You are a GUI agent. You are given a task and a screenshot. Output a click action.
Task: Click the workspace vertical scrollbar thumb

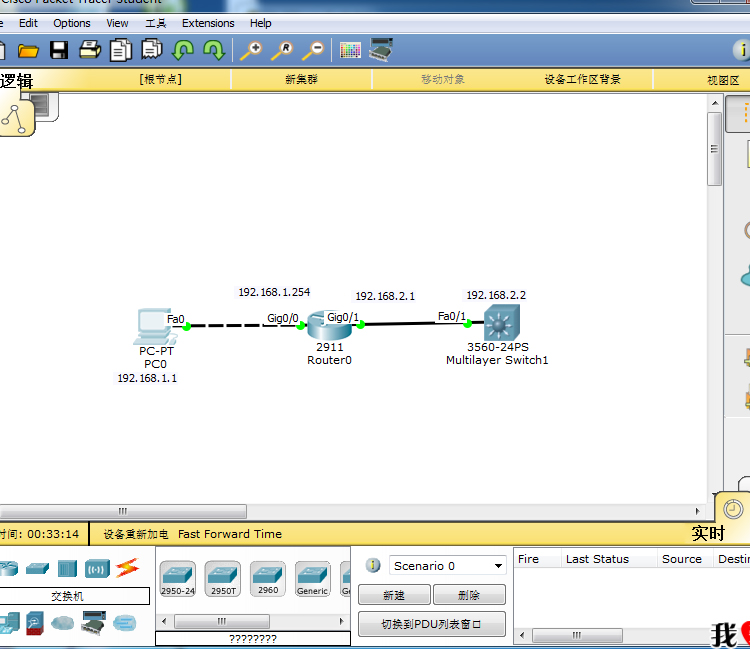click(x=715, y=149)
